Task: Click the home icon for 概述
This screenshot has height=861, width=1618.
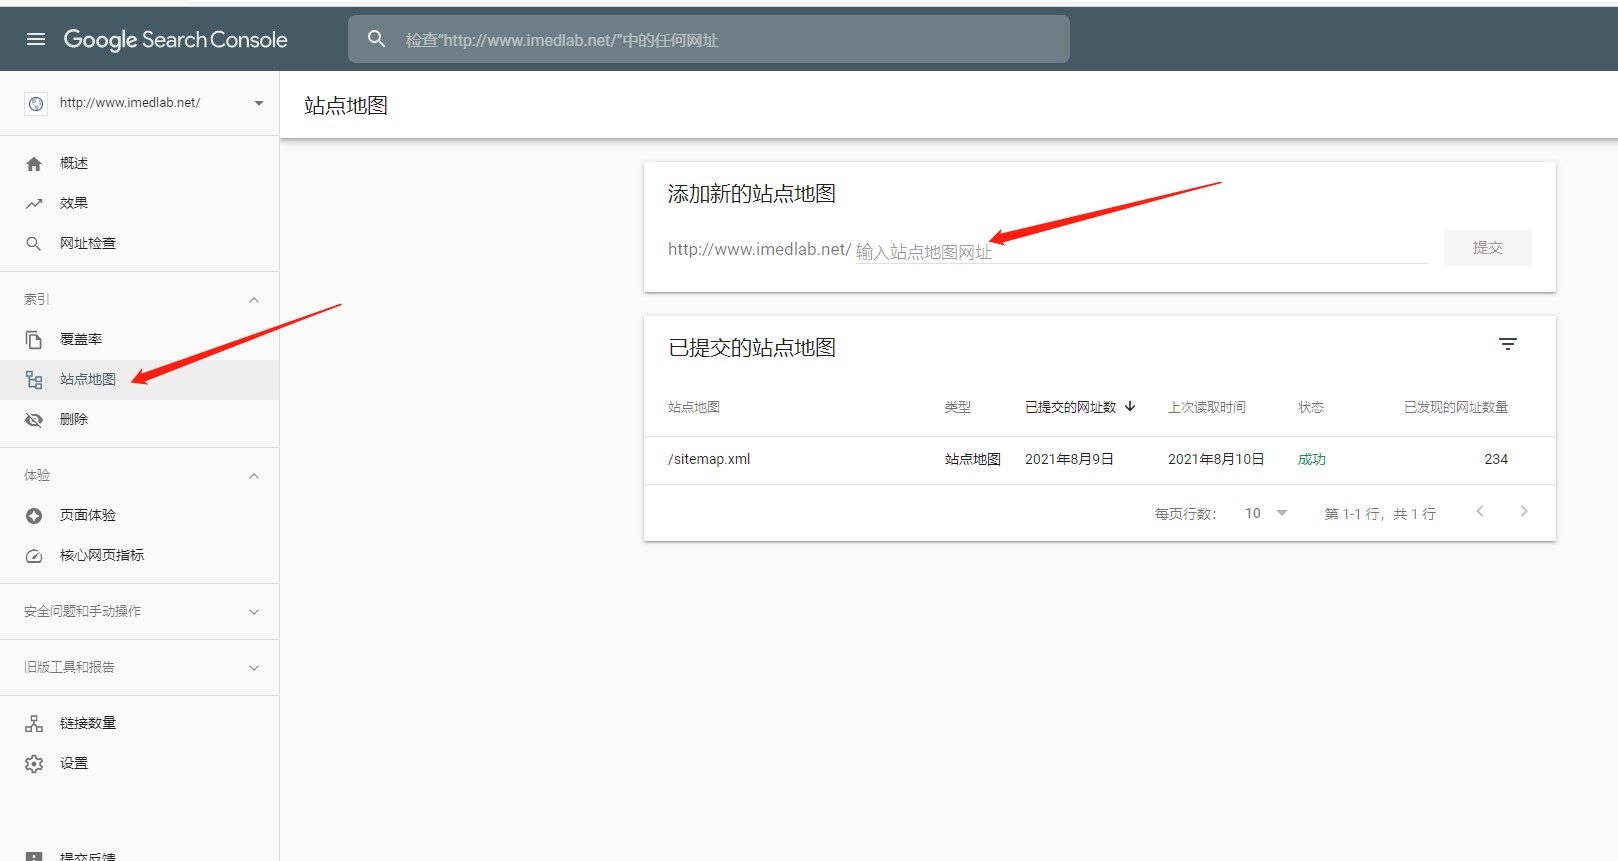Action: point(34,164)
